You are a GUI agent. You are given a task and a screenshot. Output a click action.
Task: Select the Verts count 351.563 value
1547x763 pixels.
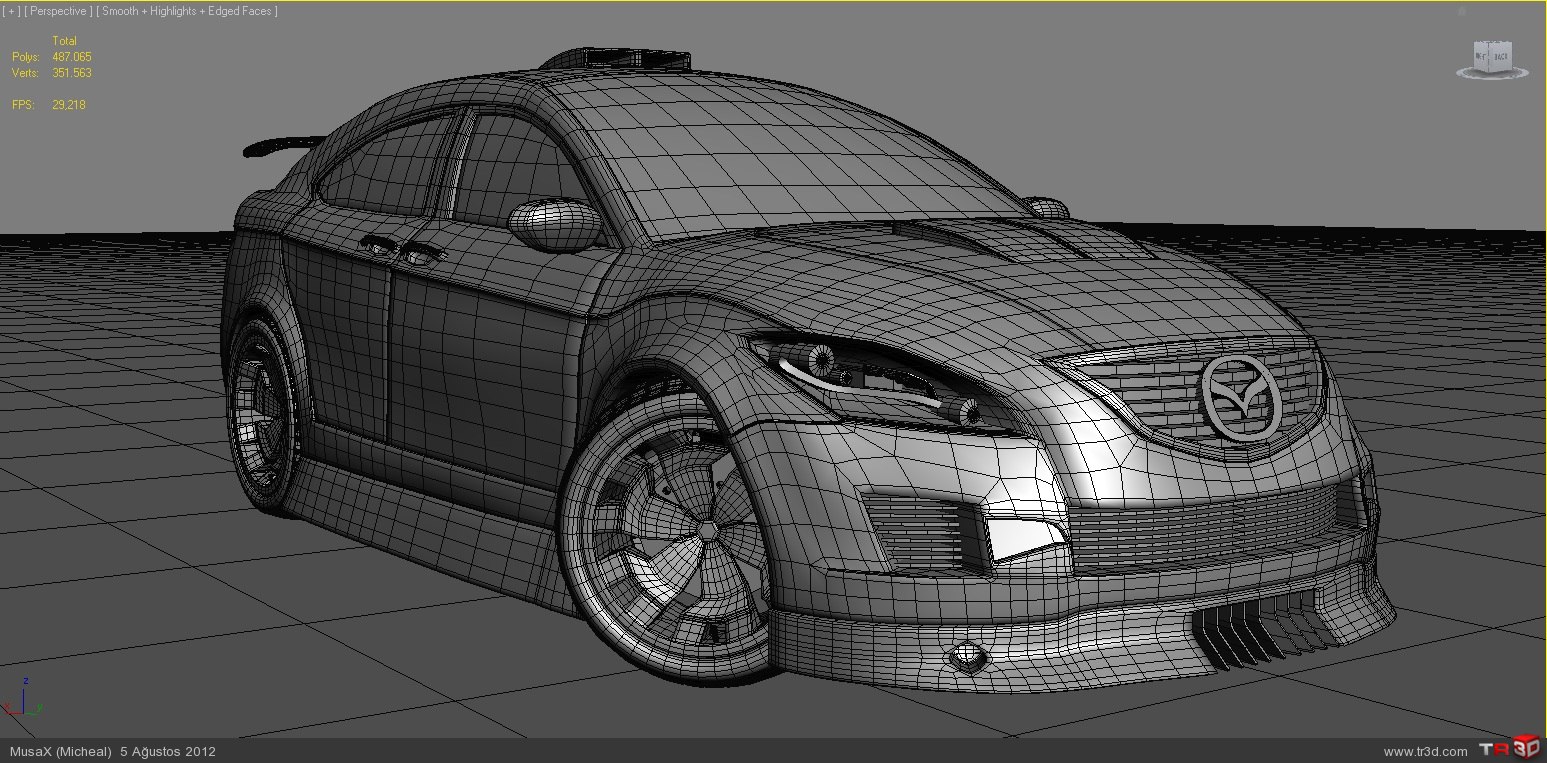72,73
